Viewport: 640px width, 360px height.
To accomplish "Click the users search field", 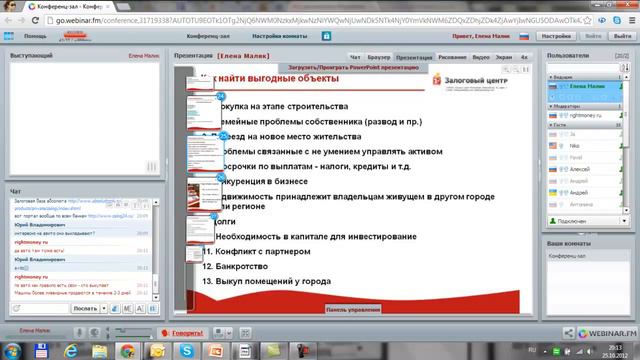I will [583, 67].
